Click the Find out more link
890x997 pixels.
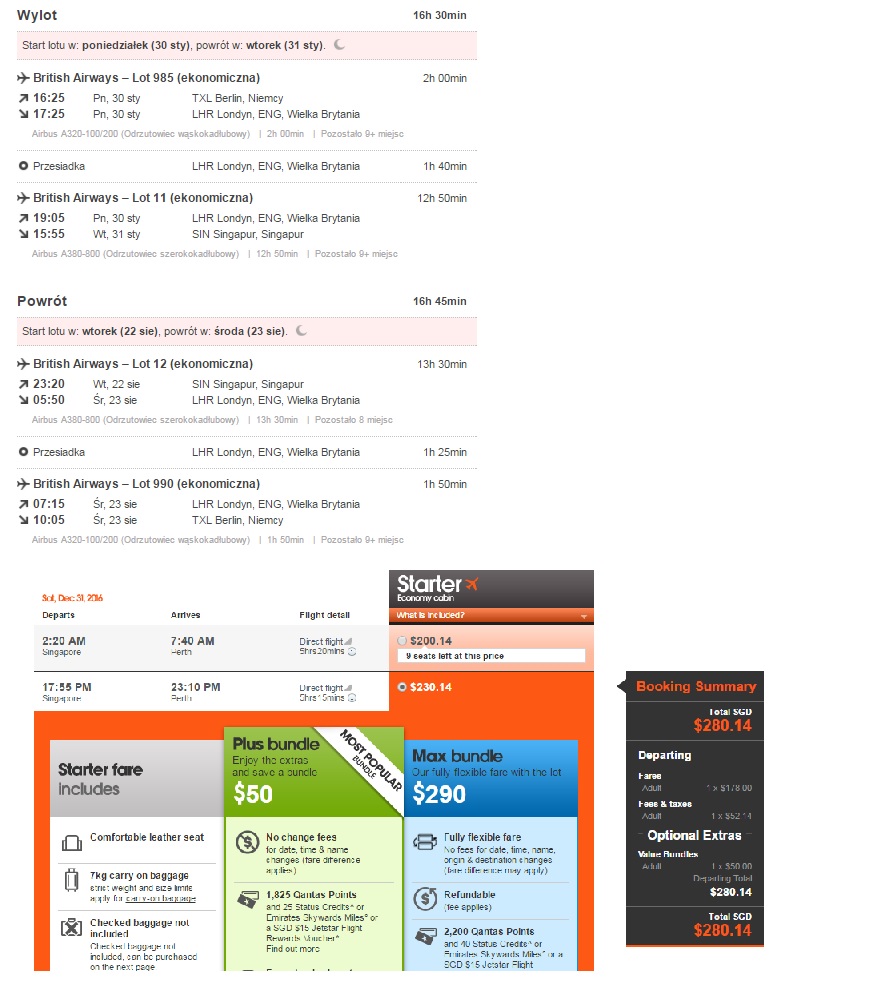pos(293,949)
